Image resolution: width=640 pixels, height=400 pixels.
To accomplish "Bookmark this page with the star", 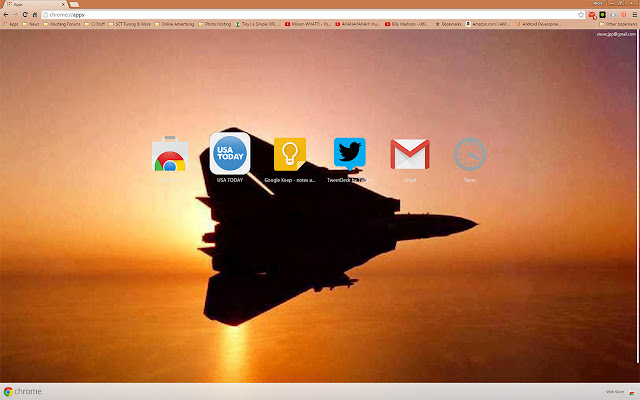I will 581,15.
